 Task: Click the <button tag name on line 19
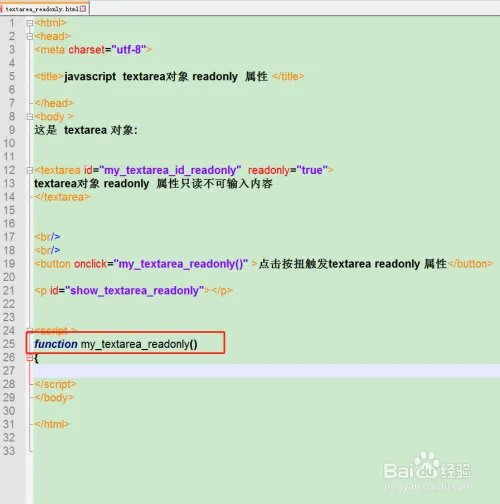click(x=52, y=264)
